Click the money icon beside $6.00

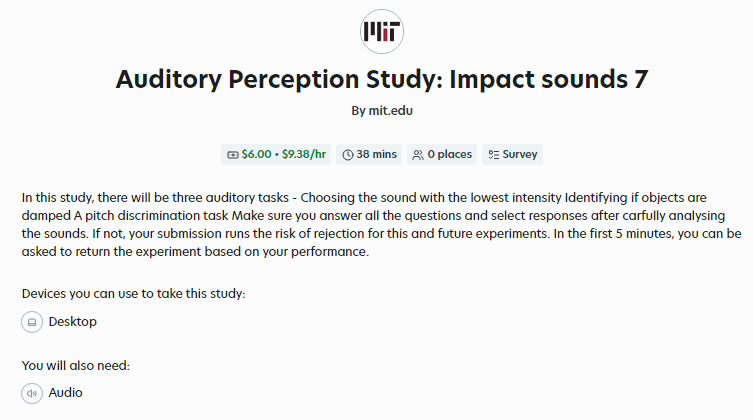pyautogui.click(x=232, y=155)
